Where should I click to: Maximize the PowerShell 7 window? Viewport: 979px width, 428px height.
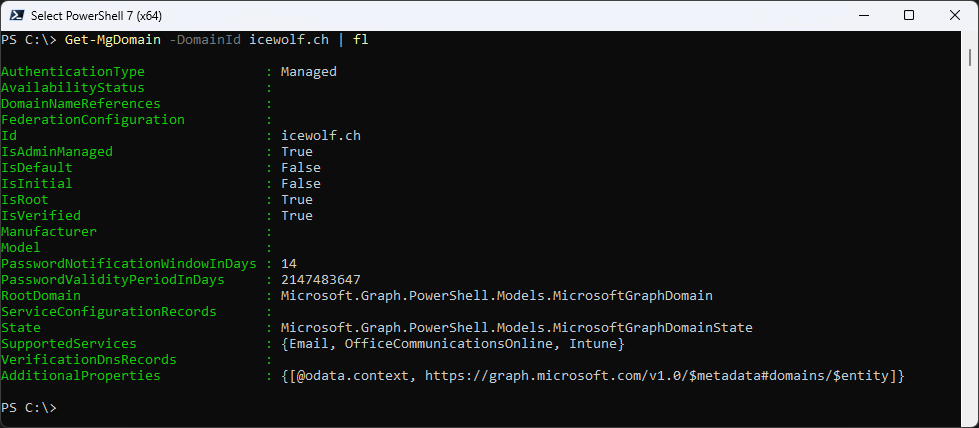(x=909, y=15)
